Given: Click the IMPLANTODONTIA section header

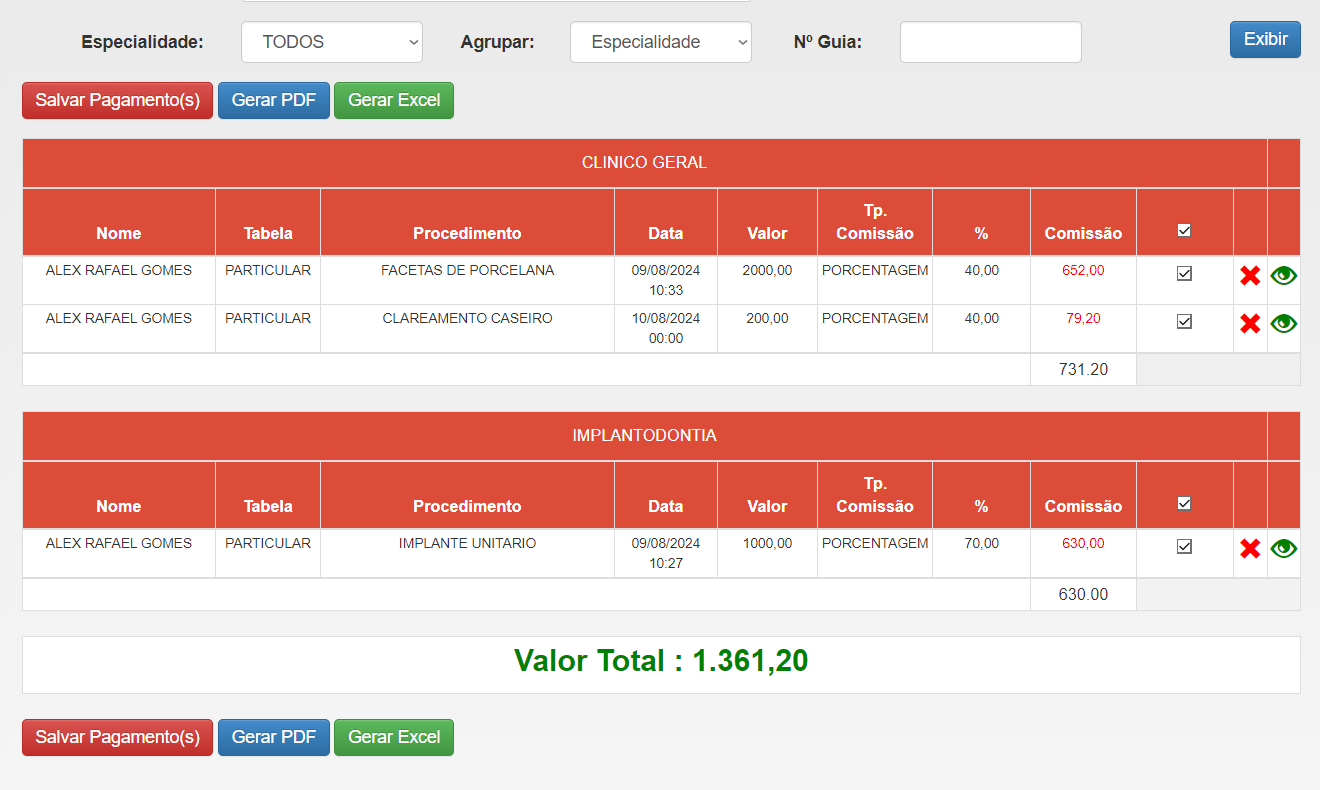Looking at the screenshot, I should tap(644, 436).
